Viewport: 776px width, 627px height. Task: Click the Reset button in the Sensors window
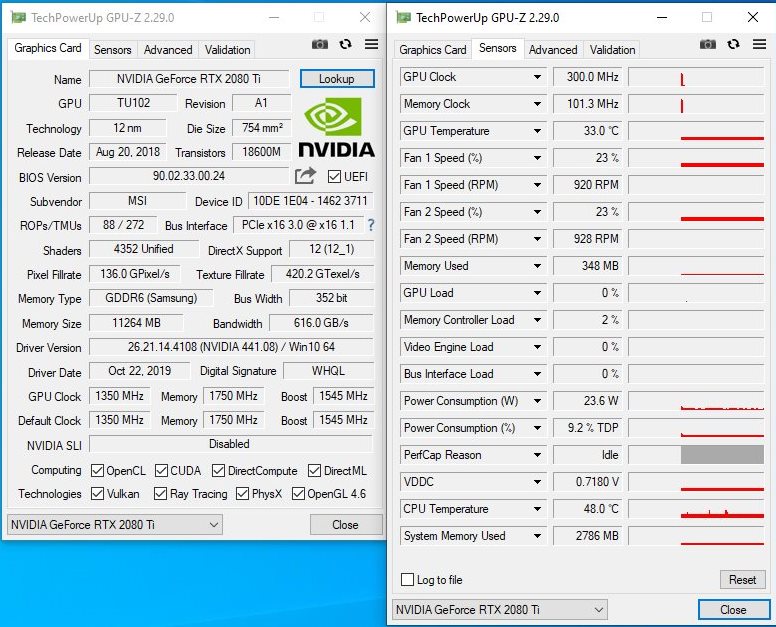[x=742, y=579]
